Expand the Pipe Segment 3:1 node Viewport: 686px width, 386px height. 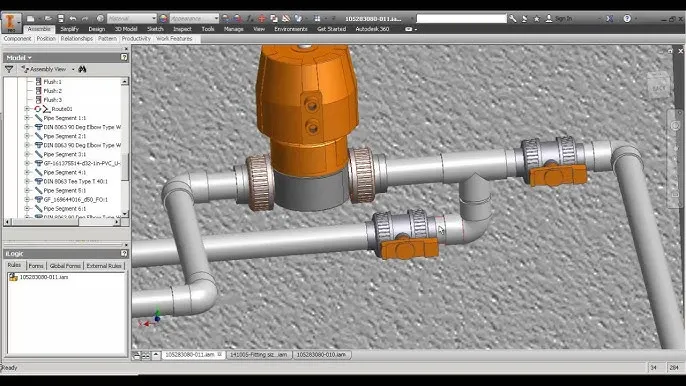click(x=27, y=154)
